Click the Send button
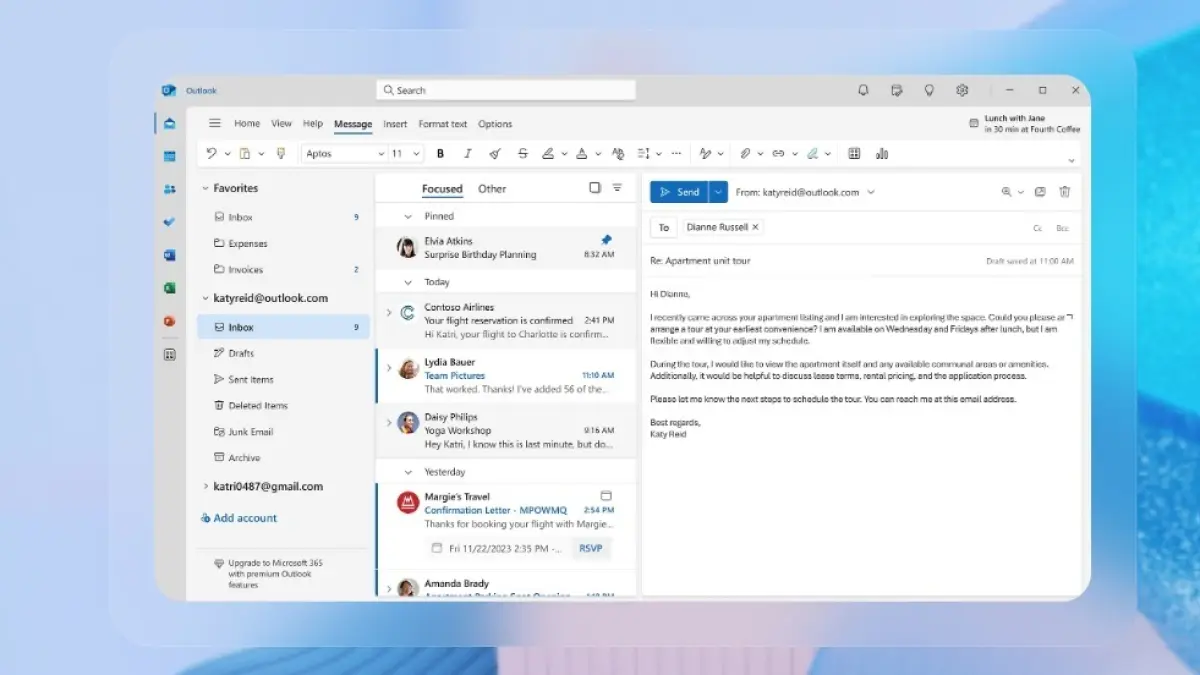This screenshot has height=675, width=1200. [679, 192]
